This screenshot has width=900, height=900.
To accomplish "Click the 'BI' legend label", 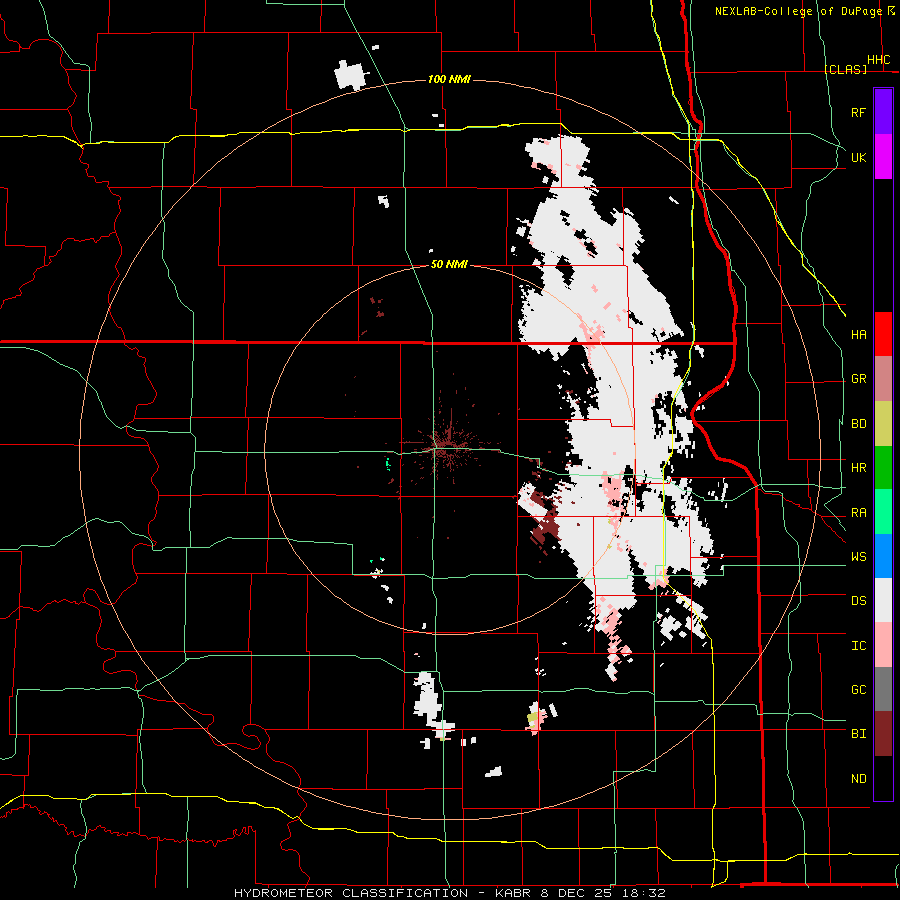I will [x=859, y=734].
